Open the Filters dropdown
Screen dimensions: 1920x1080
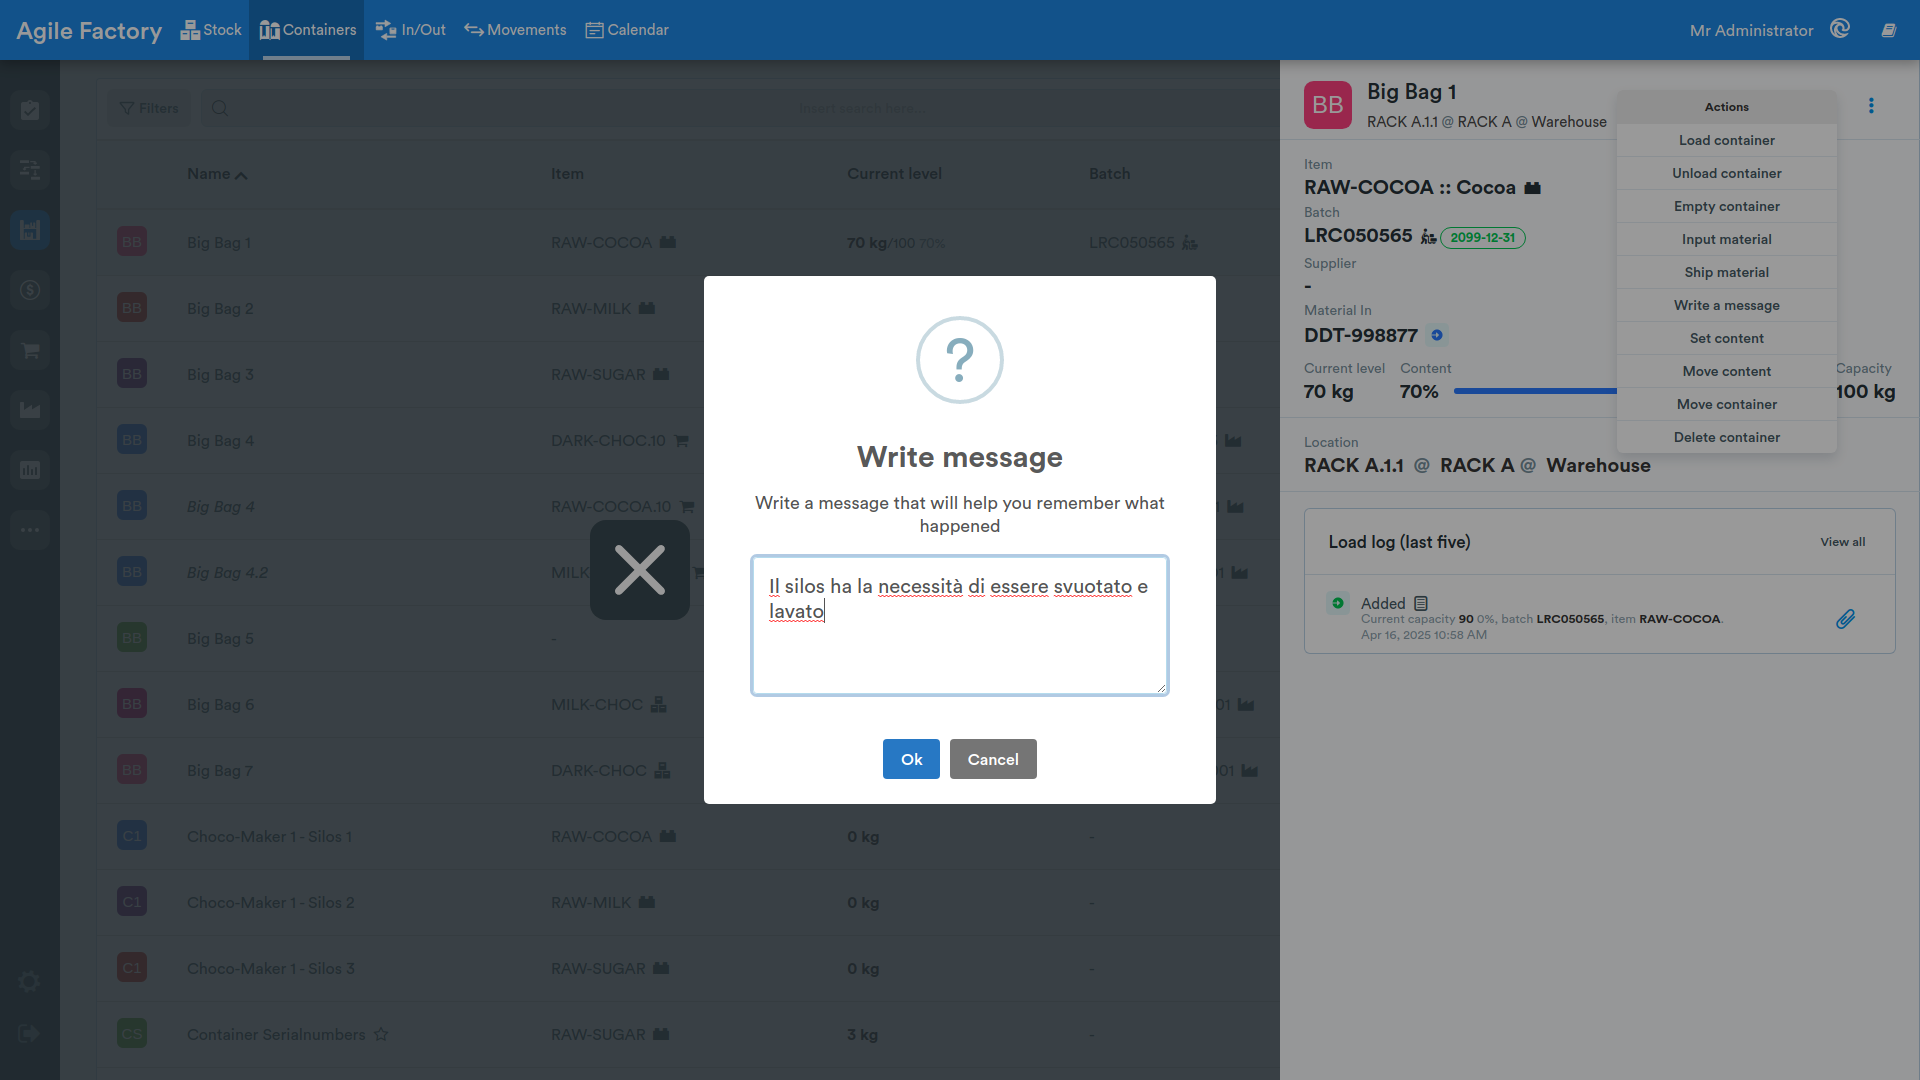coord(149,108)
